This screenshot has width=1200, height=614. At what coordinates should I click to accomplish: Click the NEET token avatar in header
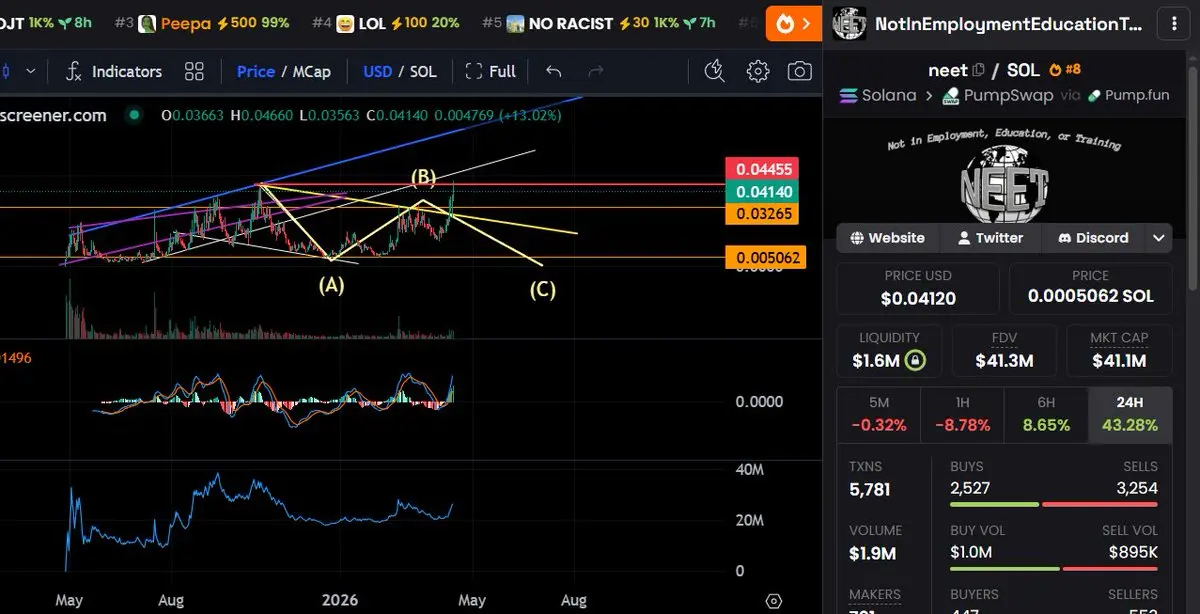[x=849, y=23]
